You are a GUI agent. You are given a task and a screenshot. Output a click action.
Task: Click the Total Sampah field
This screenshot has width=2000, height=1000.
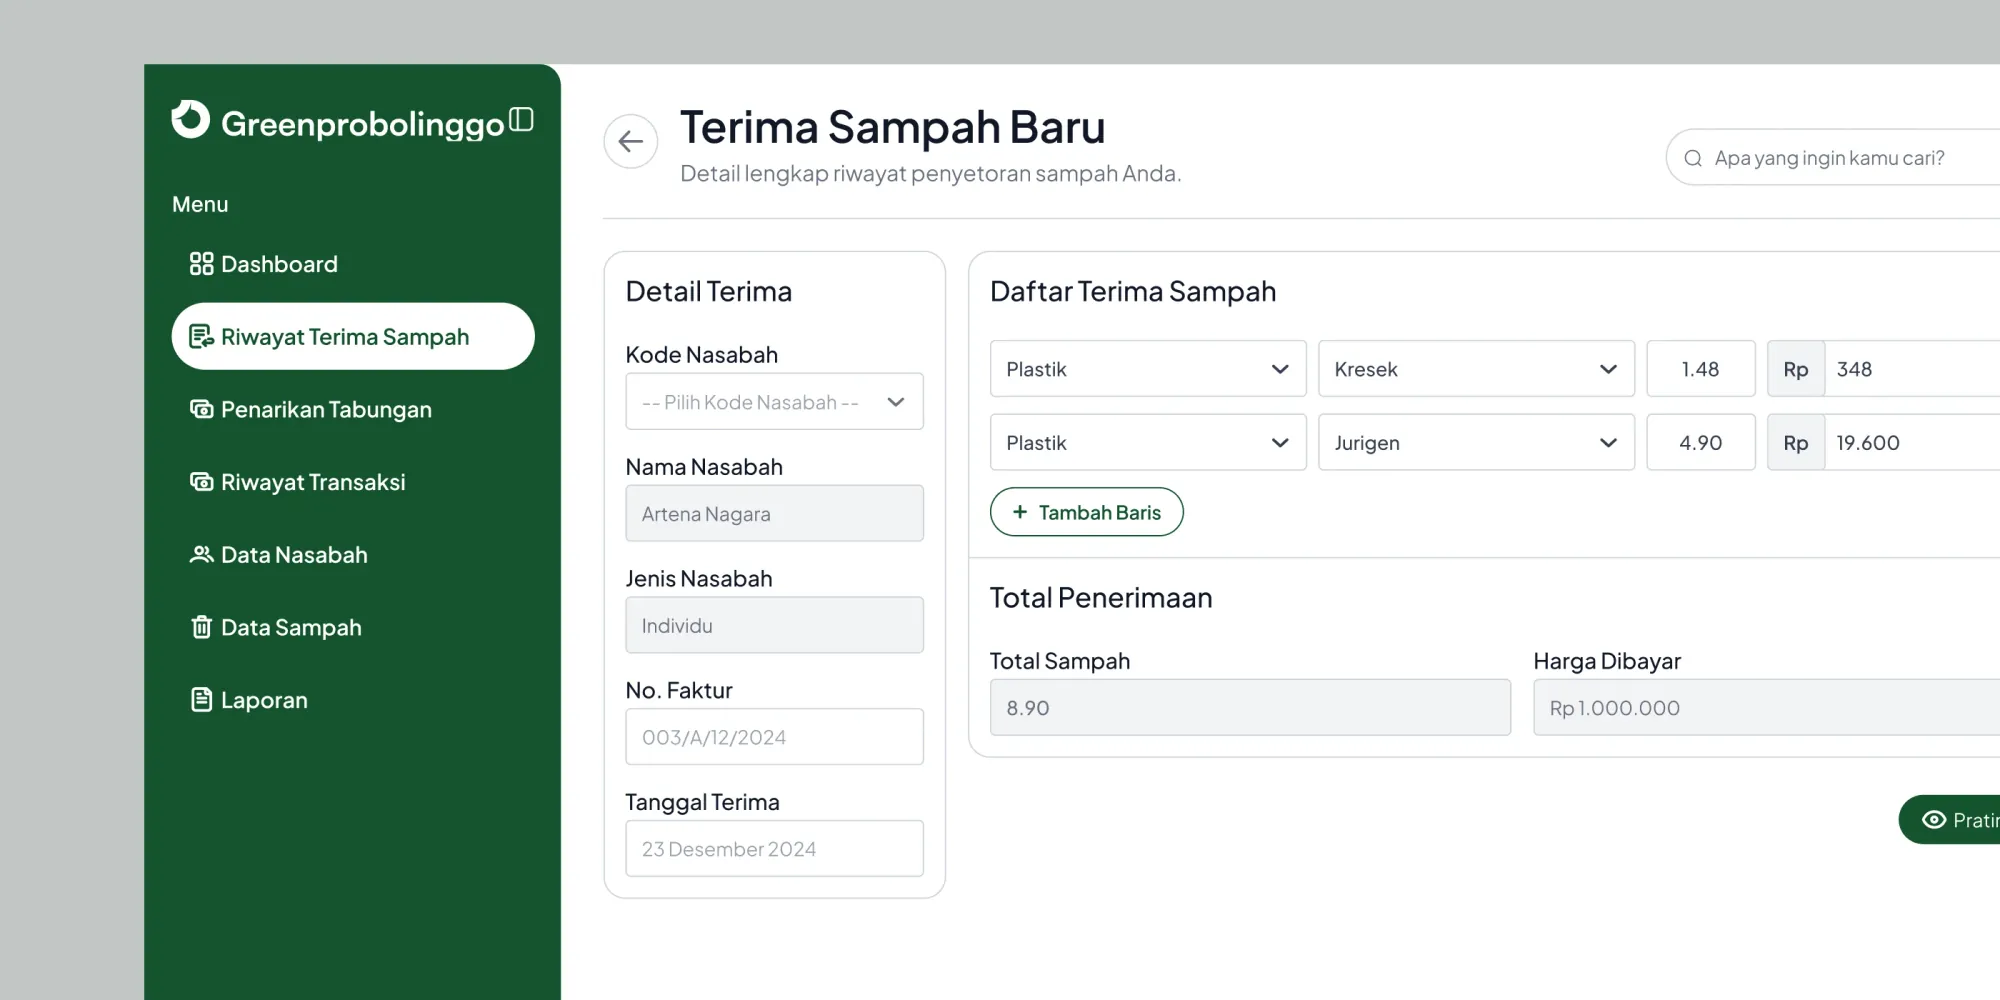(1250, 708)
